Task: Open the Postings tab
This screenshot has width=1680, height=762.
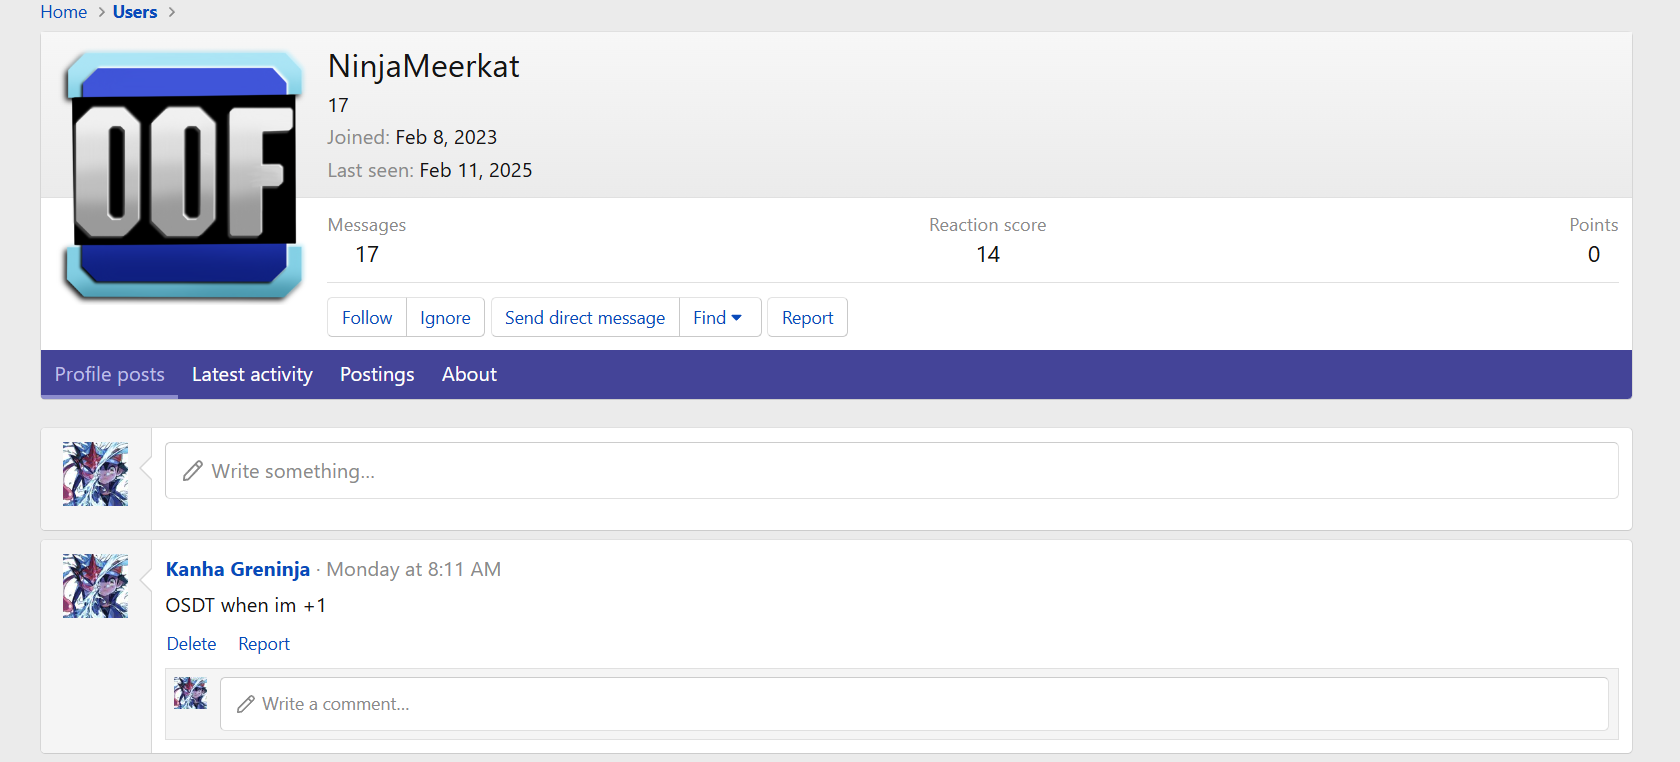Action: [377, 374]
